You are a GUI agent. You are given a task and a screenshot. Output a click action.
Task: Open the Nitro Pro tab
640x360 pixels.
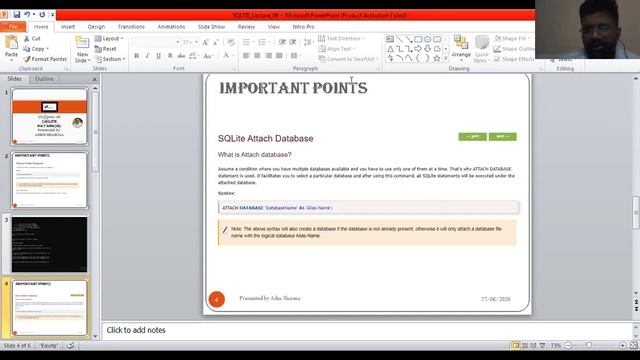pyautogui.click(x=303, y=27)
